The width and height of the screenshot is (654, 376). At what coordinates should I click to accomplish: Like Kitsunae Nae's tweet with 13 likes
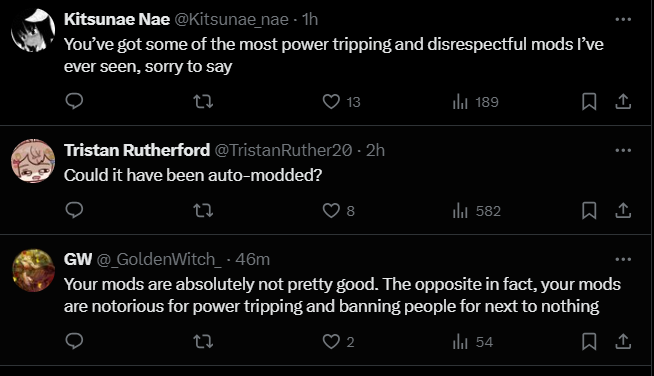point(341,102)
